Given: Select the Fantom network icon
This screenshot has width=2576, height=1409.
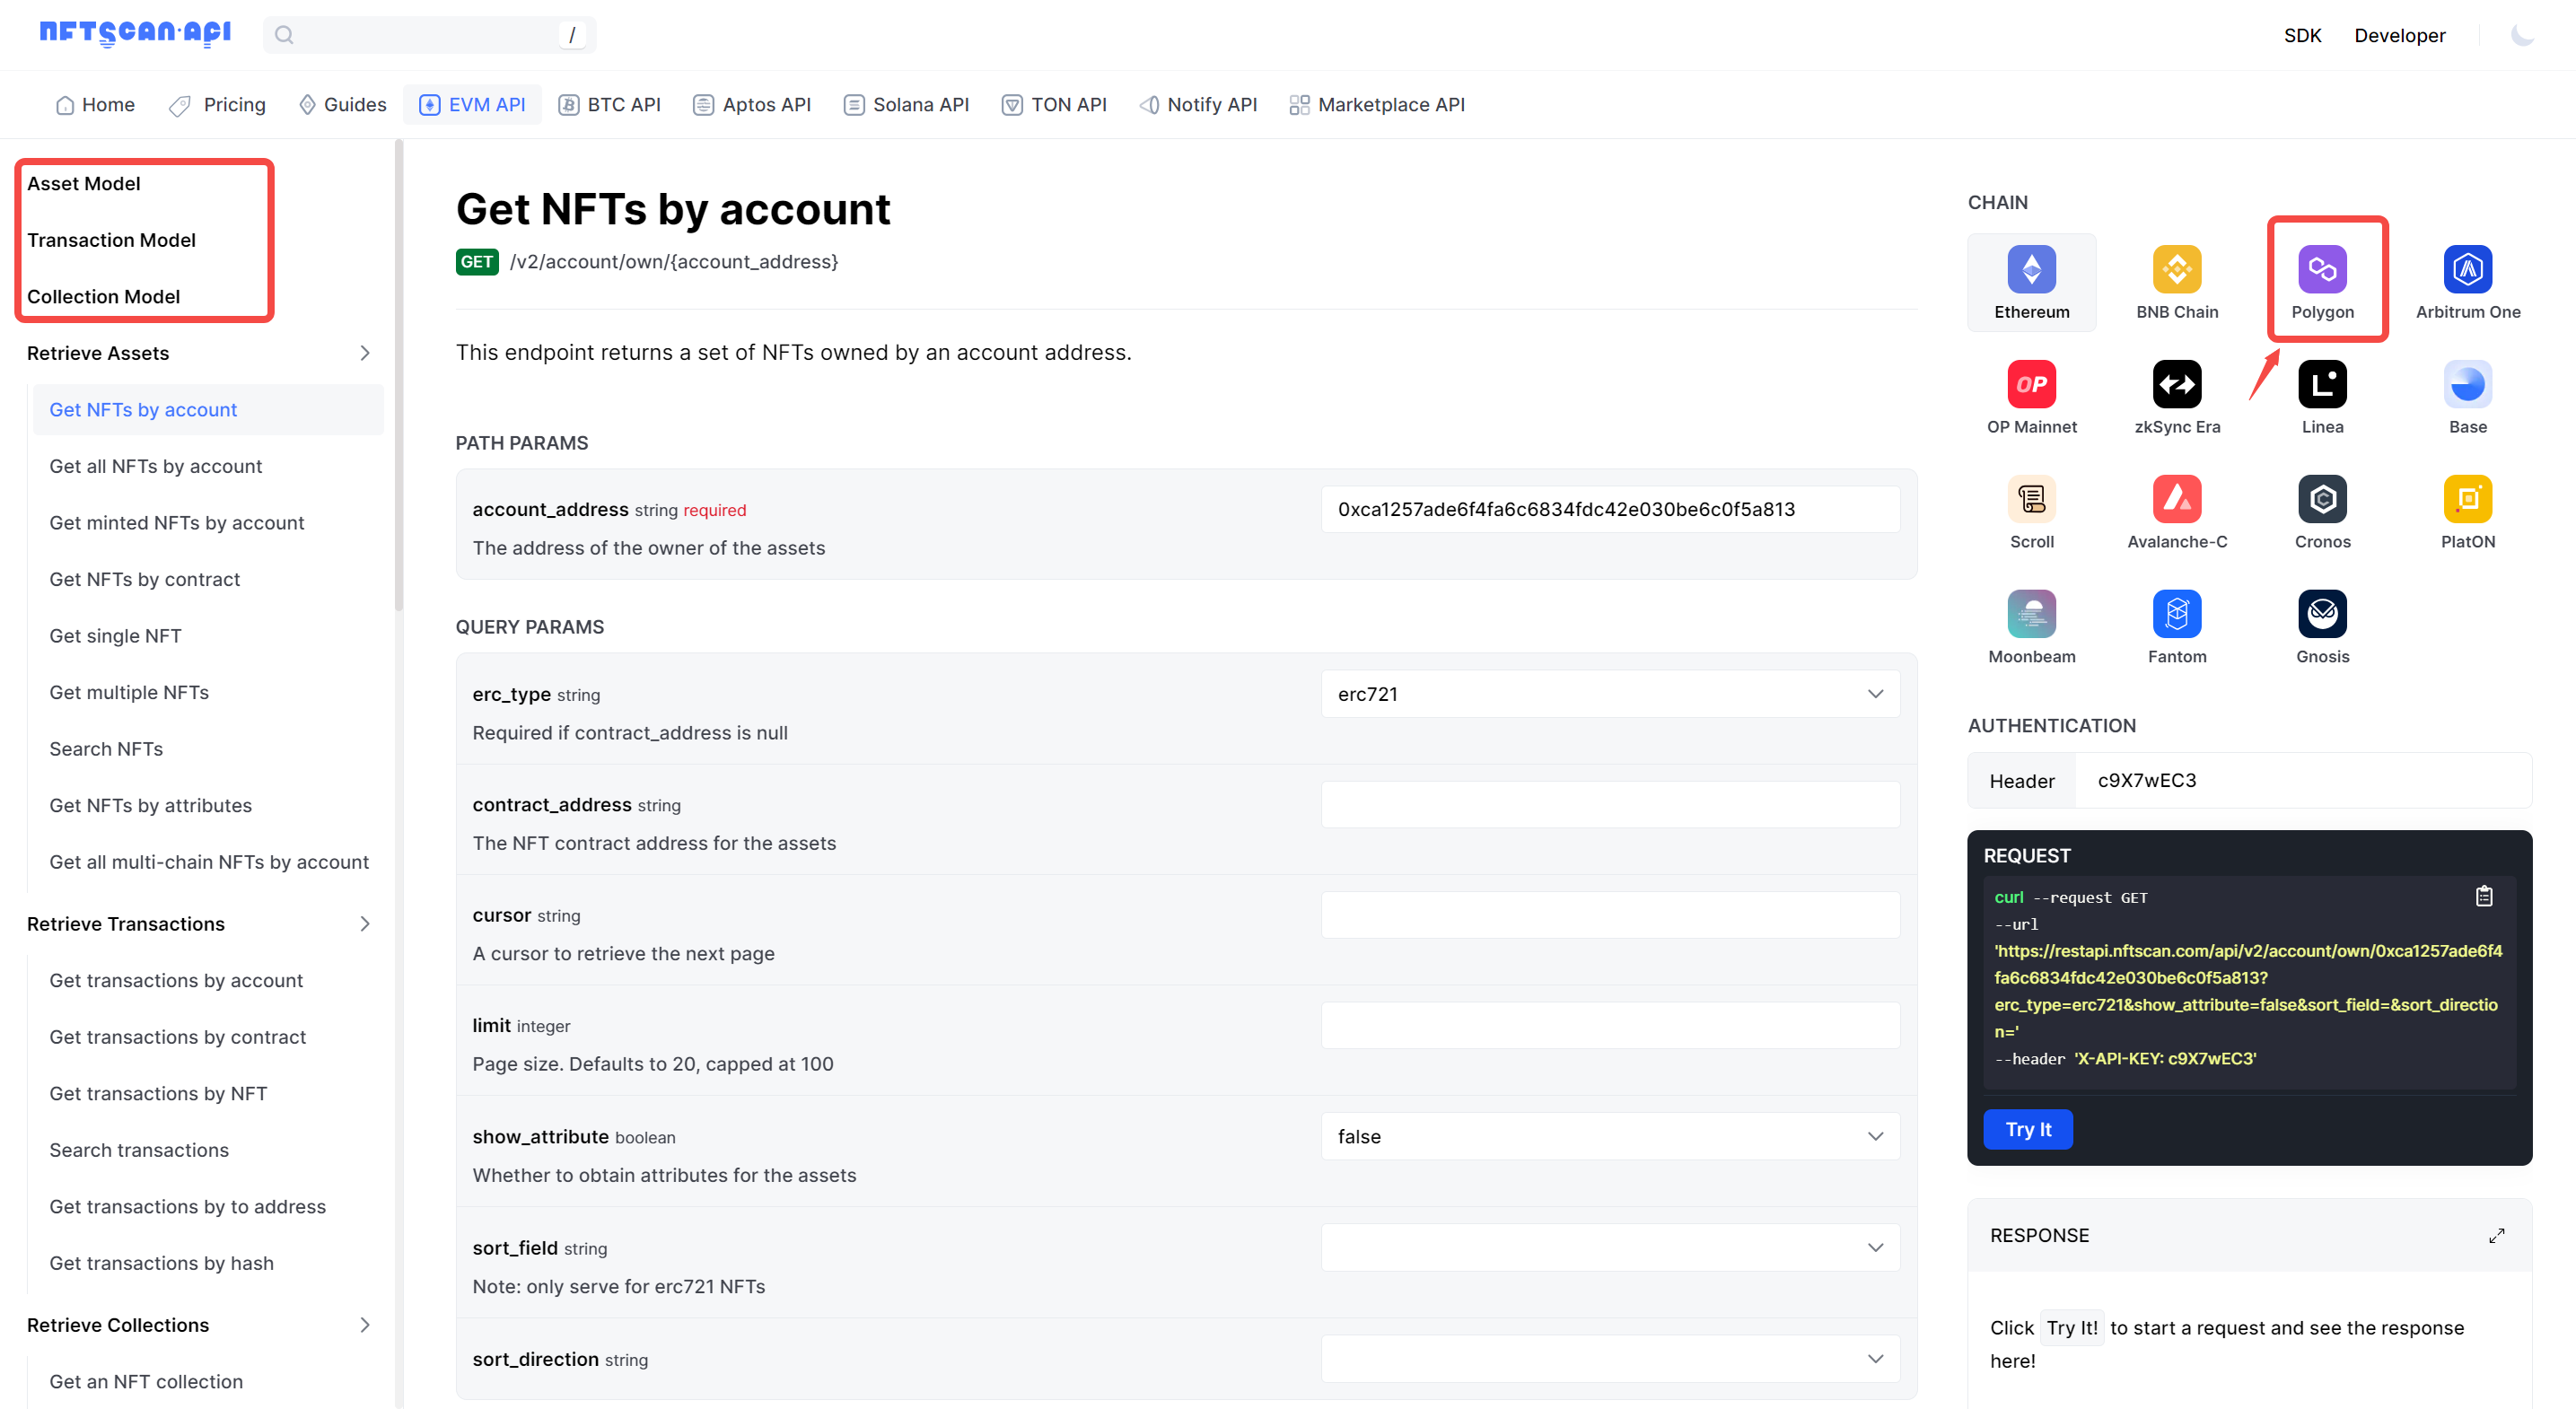Looking at the screenshot, I should (x=2177, y=614).
